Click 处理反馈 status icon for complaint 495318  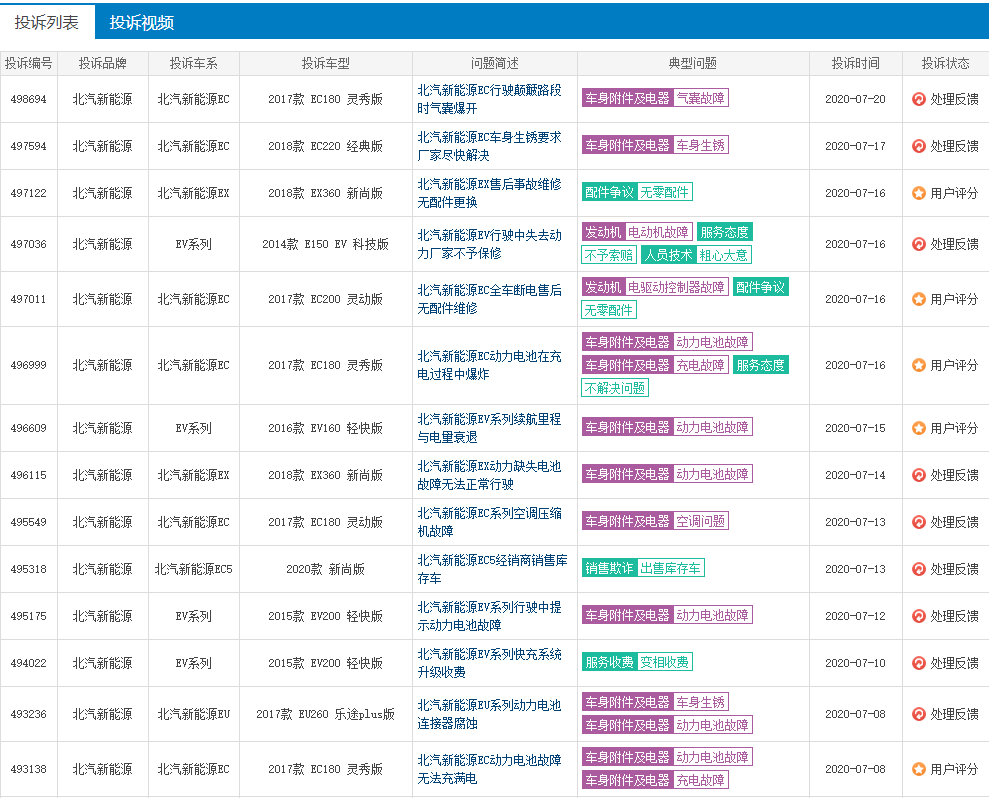pos(918,569)
